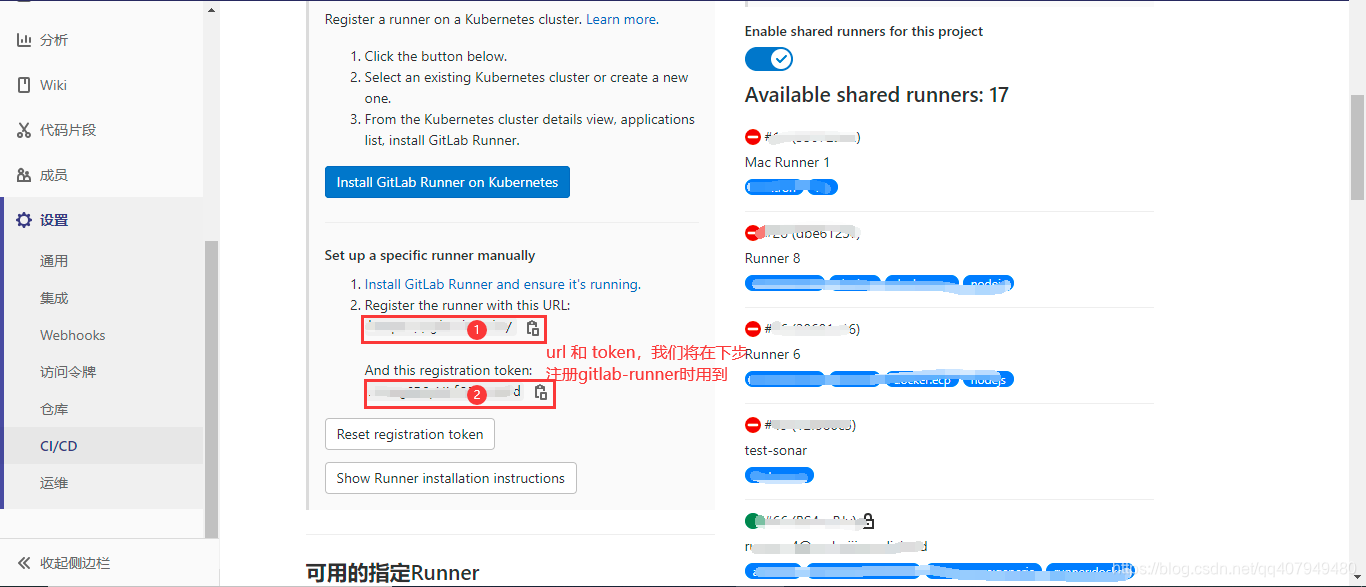
Task: Copy the registration token with clipboard icon
Action: (x=540, y=392)
